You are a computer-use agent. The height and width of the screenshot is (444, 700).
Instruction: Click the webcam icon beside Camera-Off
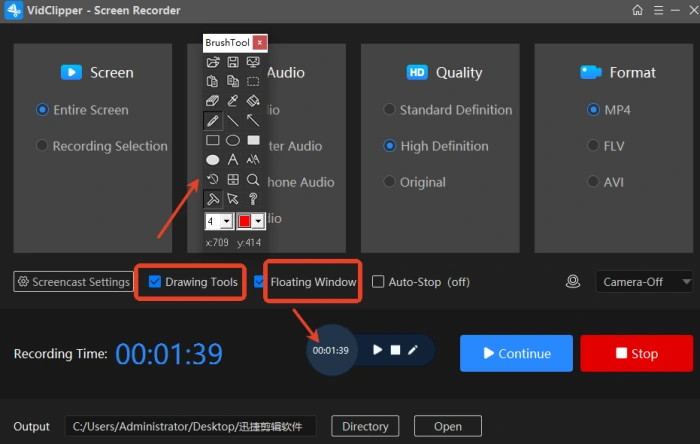[x=573, y=282]
